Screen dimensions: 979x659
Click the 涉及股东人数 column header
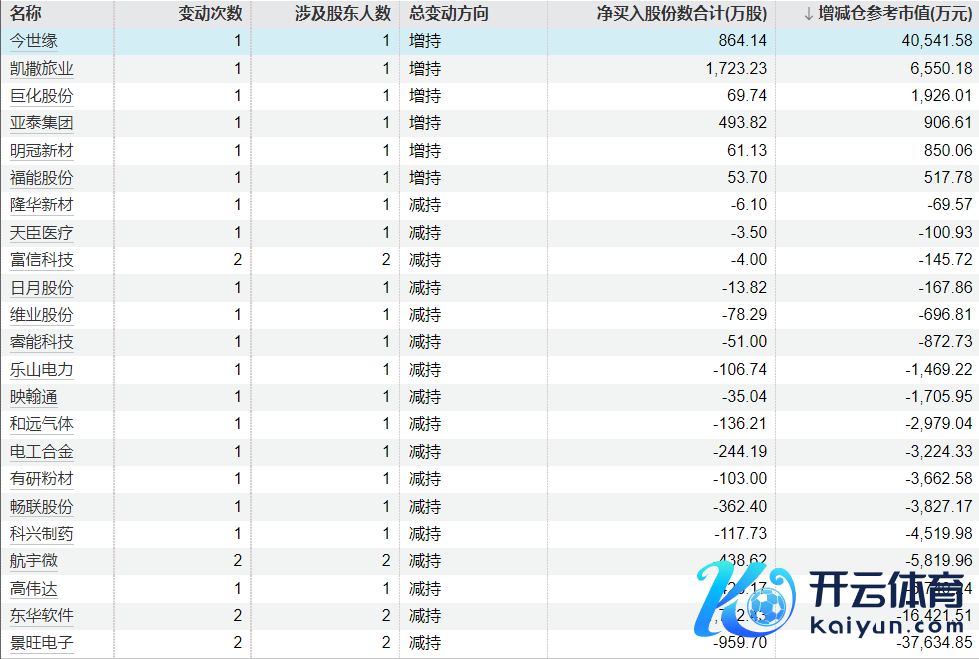343,14
